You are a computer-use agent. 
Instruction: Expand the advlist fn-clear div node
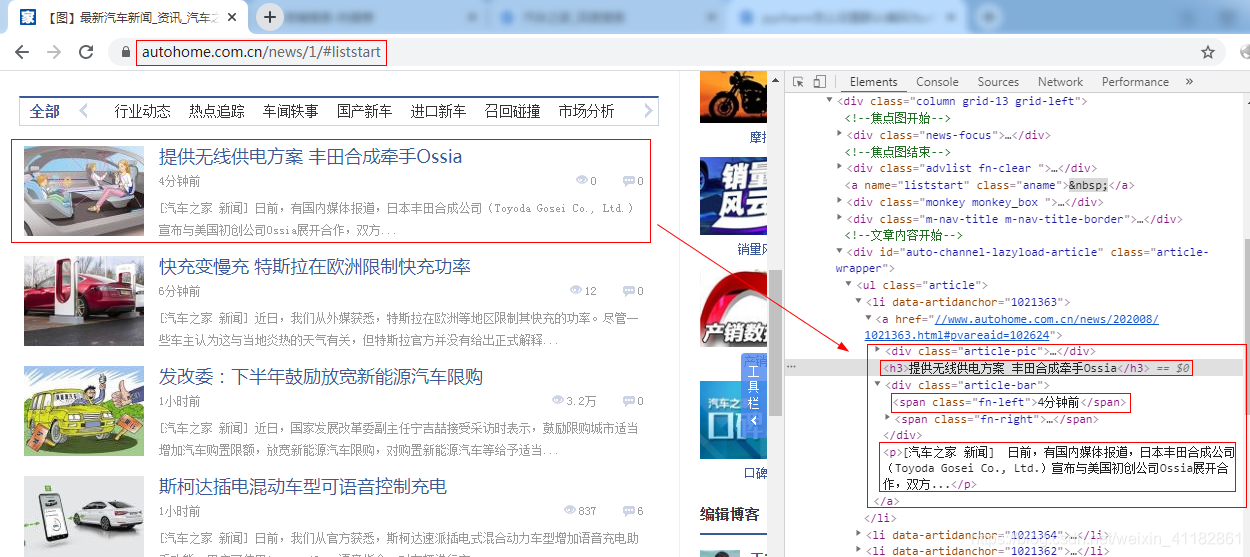841,168
